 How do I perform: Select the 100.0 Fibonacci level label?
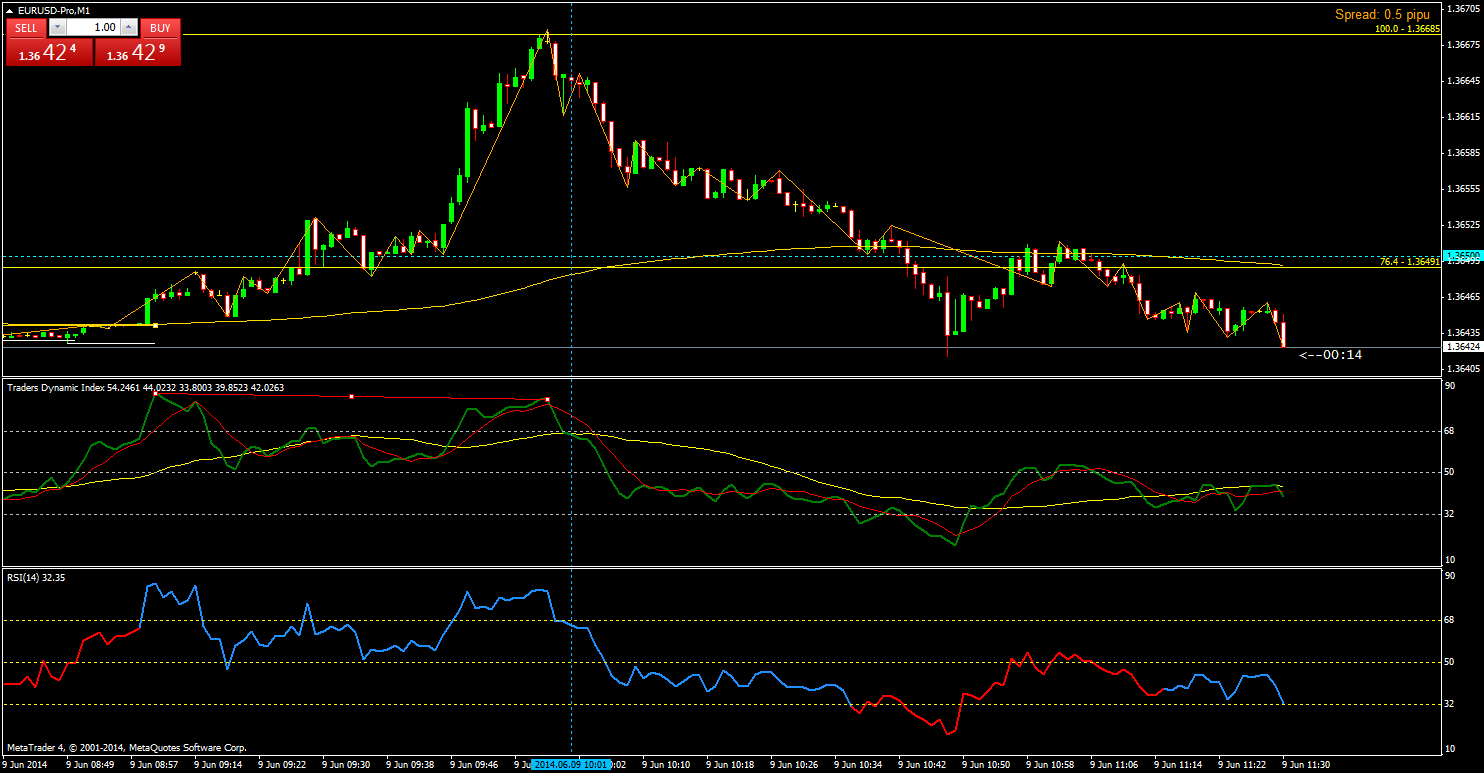click(x=1407, y=29)
